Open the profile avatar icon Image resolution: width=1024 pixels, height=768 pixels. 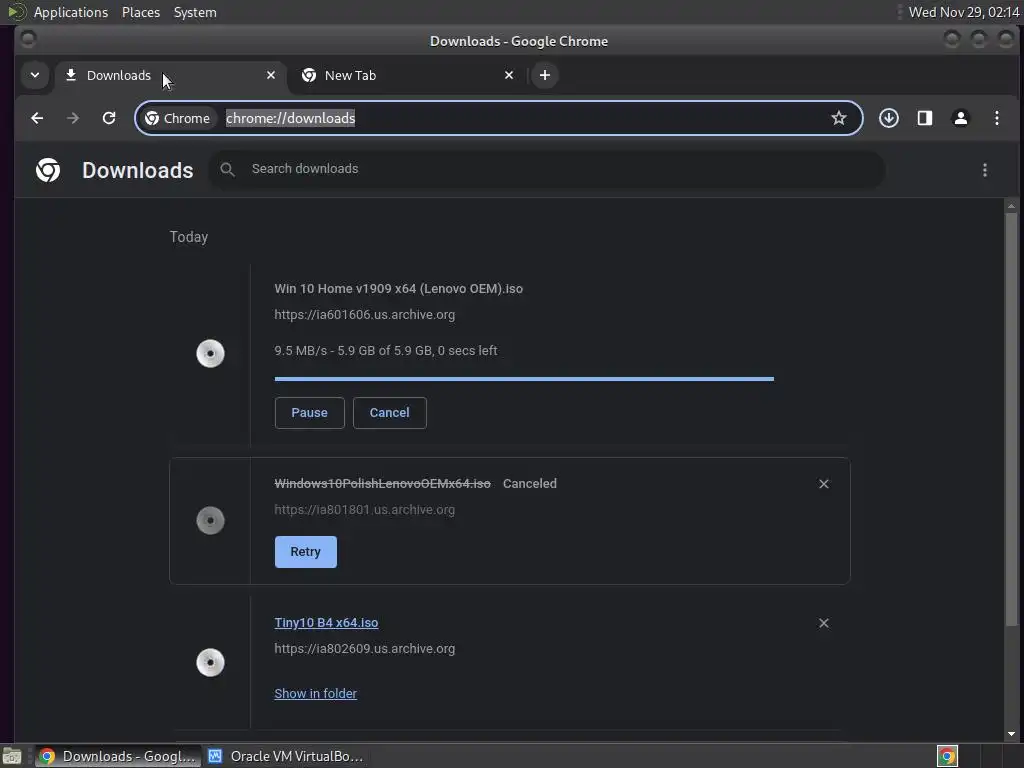point(961,118)
